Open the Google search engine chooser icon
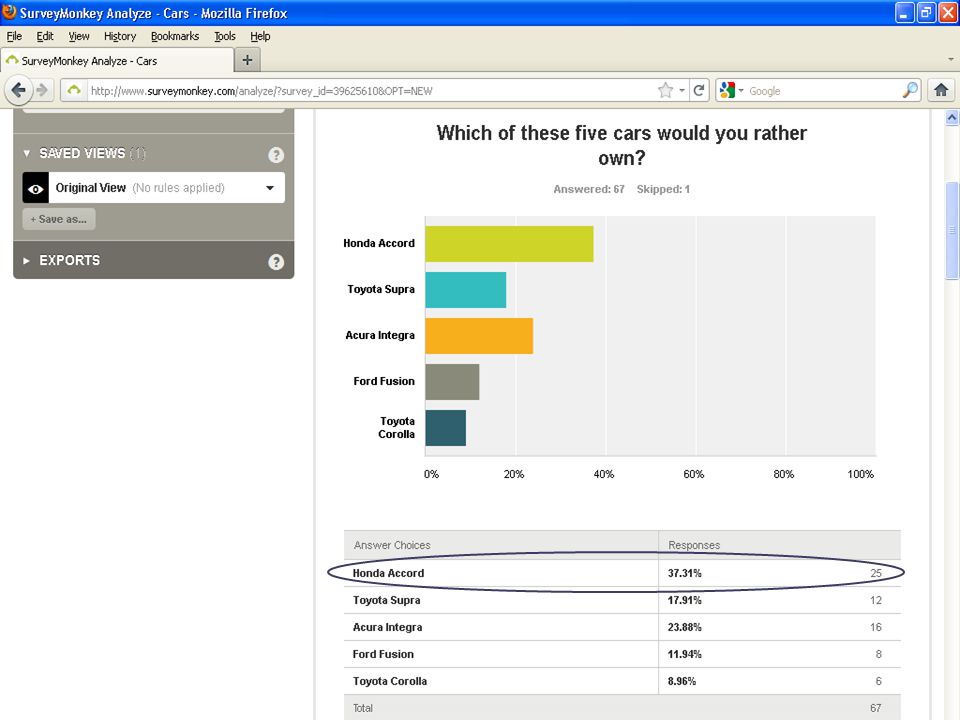The image size is (960, 720). [x=727, y=91]
